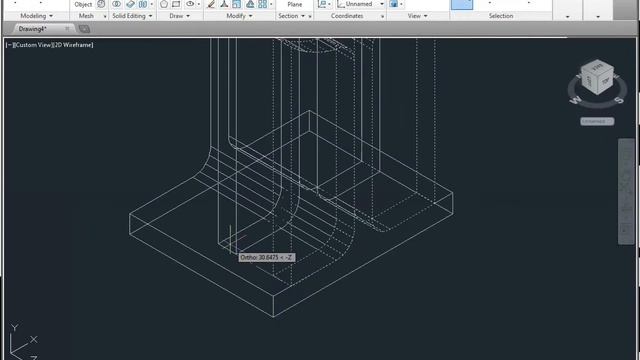This screenshot has width=640, height=360.
Task: Select the 3D Mirror triangle icon in Modify
Action: (x=250, y=4)
